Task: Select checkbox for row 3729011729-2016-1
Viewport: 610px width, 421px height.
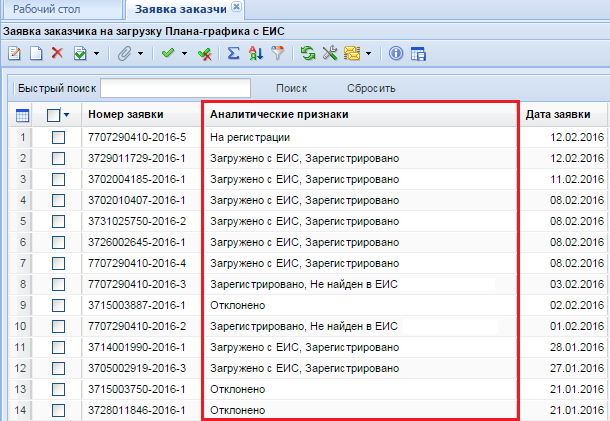Action: tap(58, 158)
